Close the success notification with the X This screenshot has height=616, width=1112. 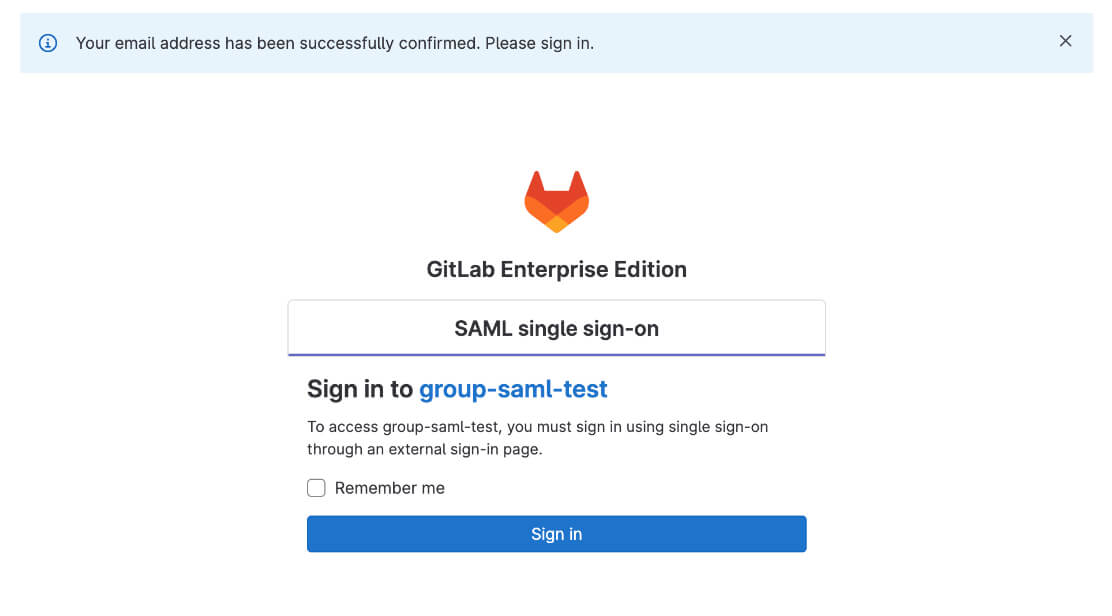pyautogui.click(x=1065, y=41)
